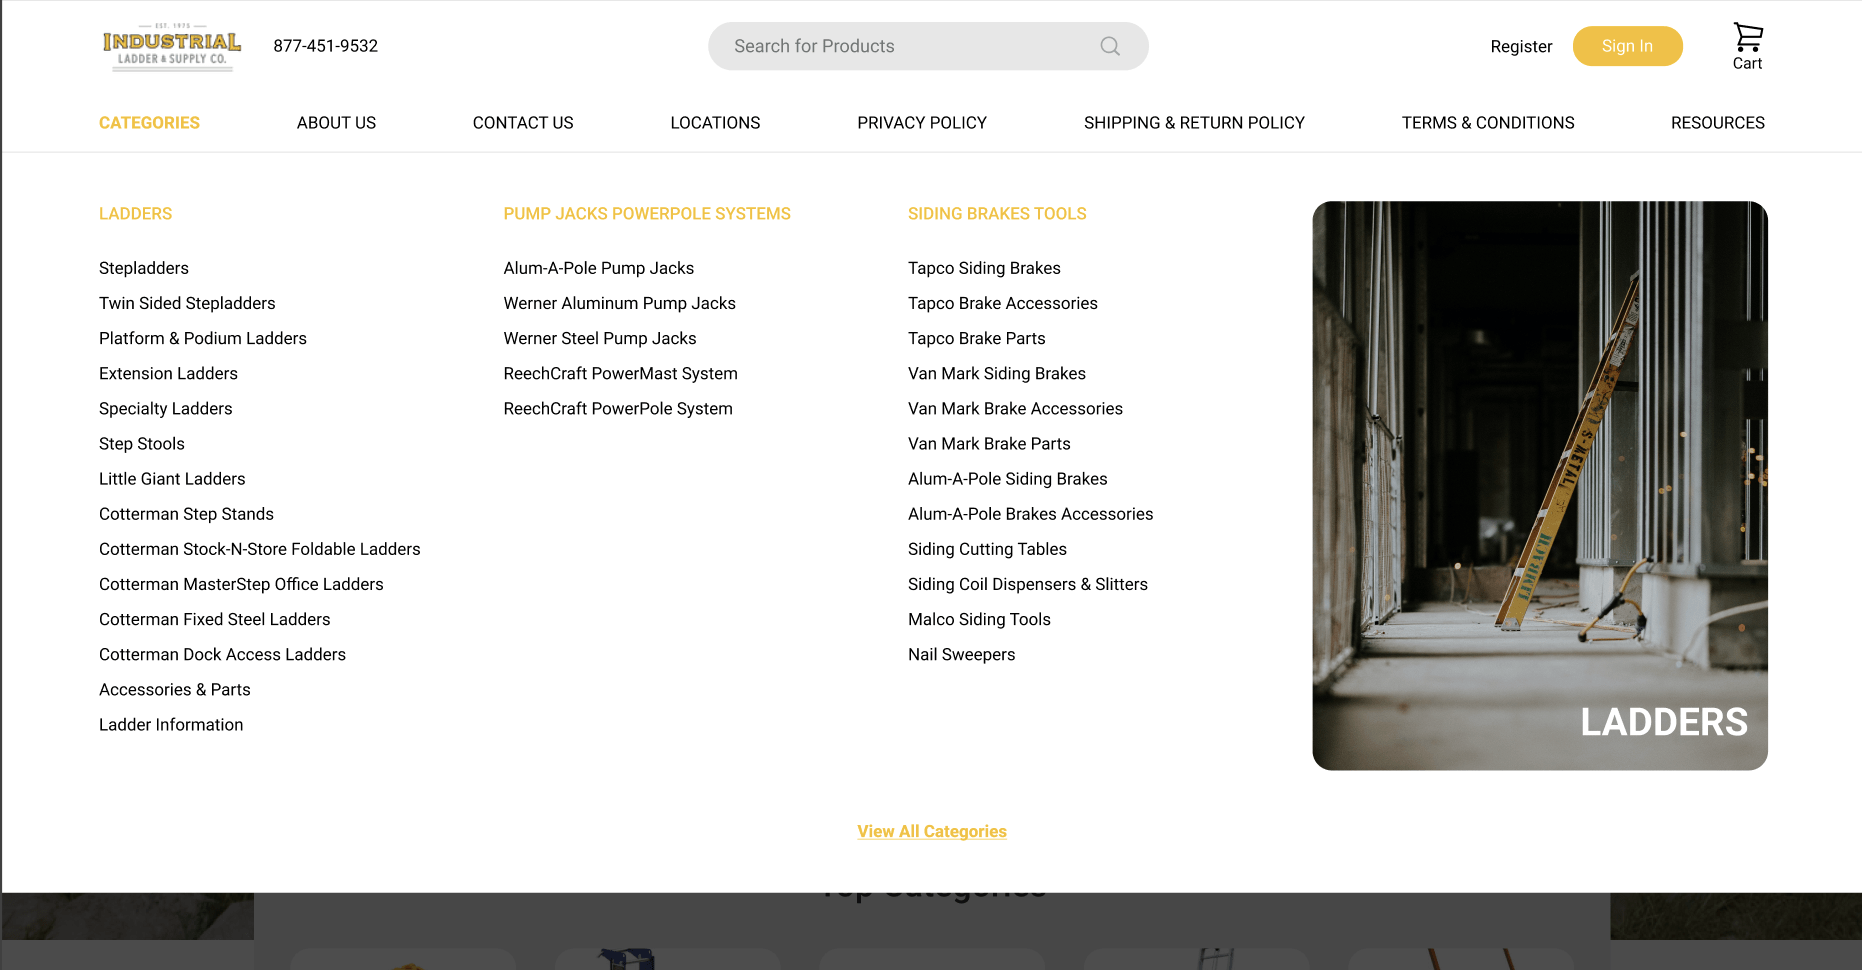Open Alum-A-Pole Siding Brakes

click(1008, 478)
